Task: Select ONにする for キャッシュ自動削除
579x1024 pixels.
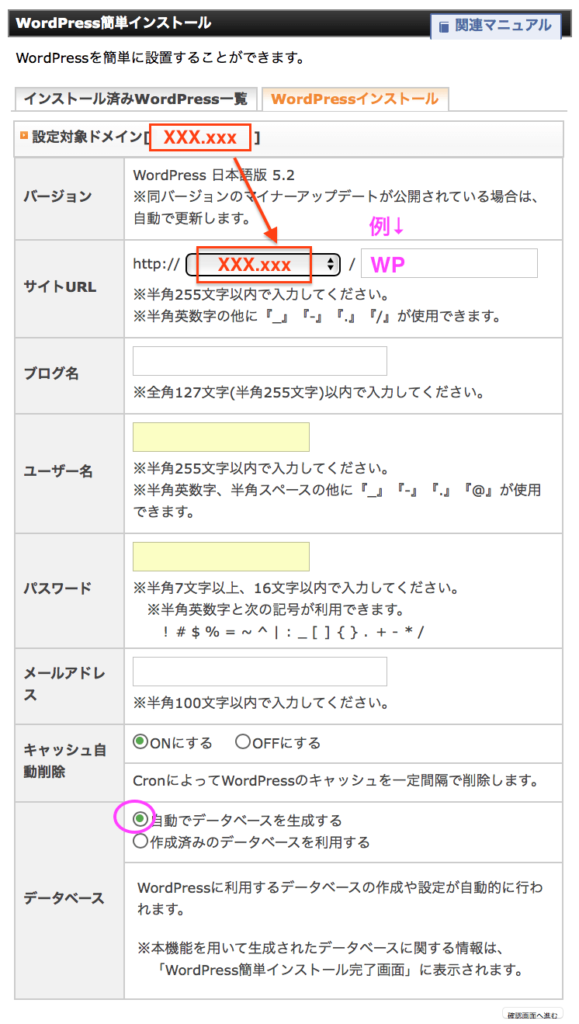Action: coord(139,743)
